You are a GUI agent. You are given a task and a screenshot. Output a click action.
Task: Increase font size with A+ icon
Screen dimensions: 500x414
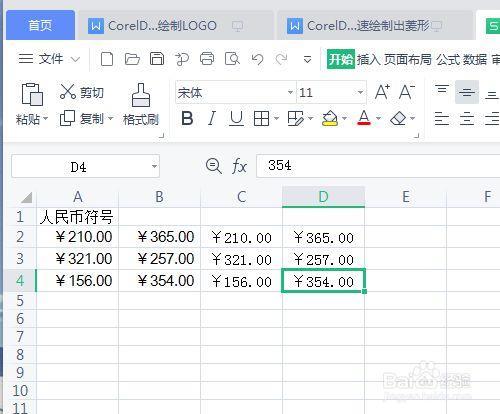point(382,92)
